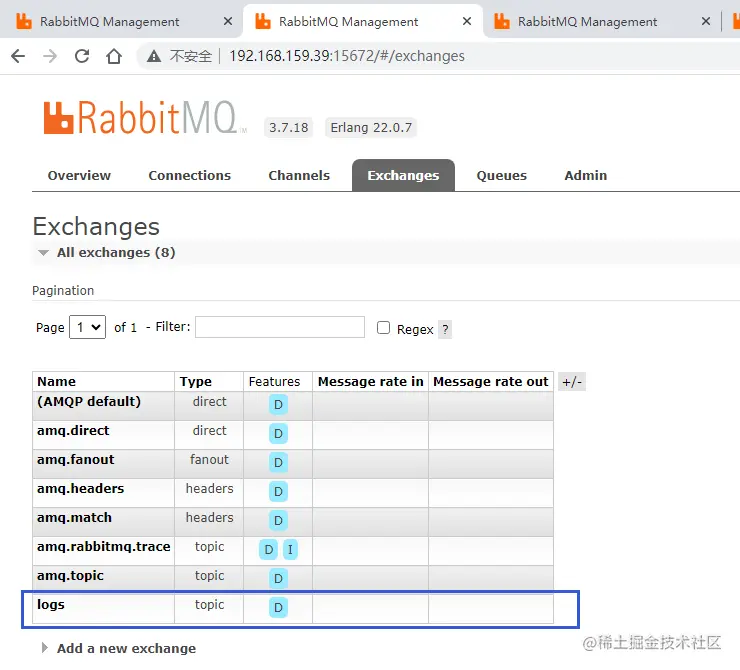This screenshot has width=740, height=670.
Task: Open the Channels tab
Action: point(299,176)
